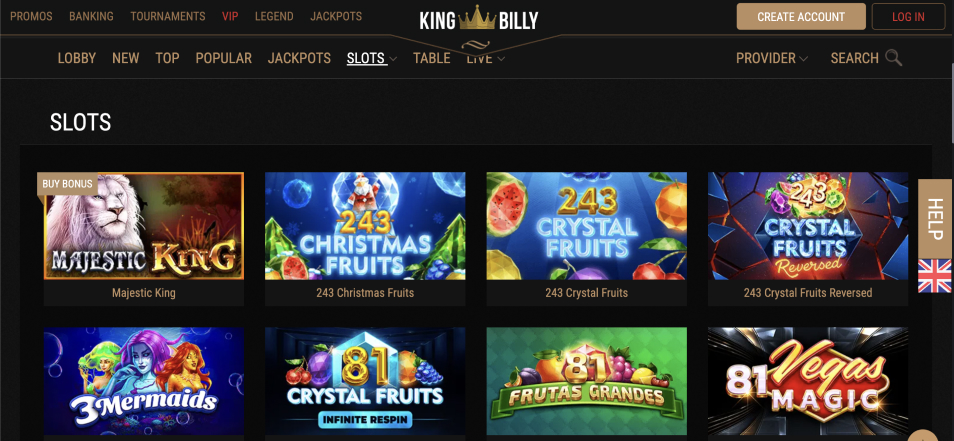The image size is (954, 441).
Task: Open the TOURNAMENTS menu item
Action: (167, 16)
